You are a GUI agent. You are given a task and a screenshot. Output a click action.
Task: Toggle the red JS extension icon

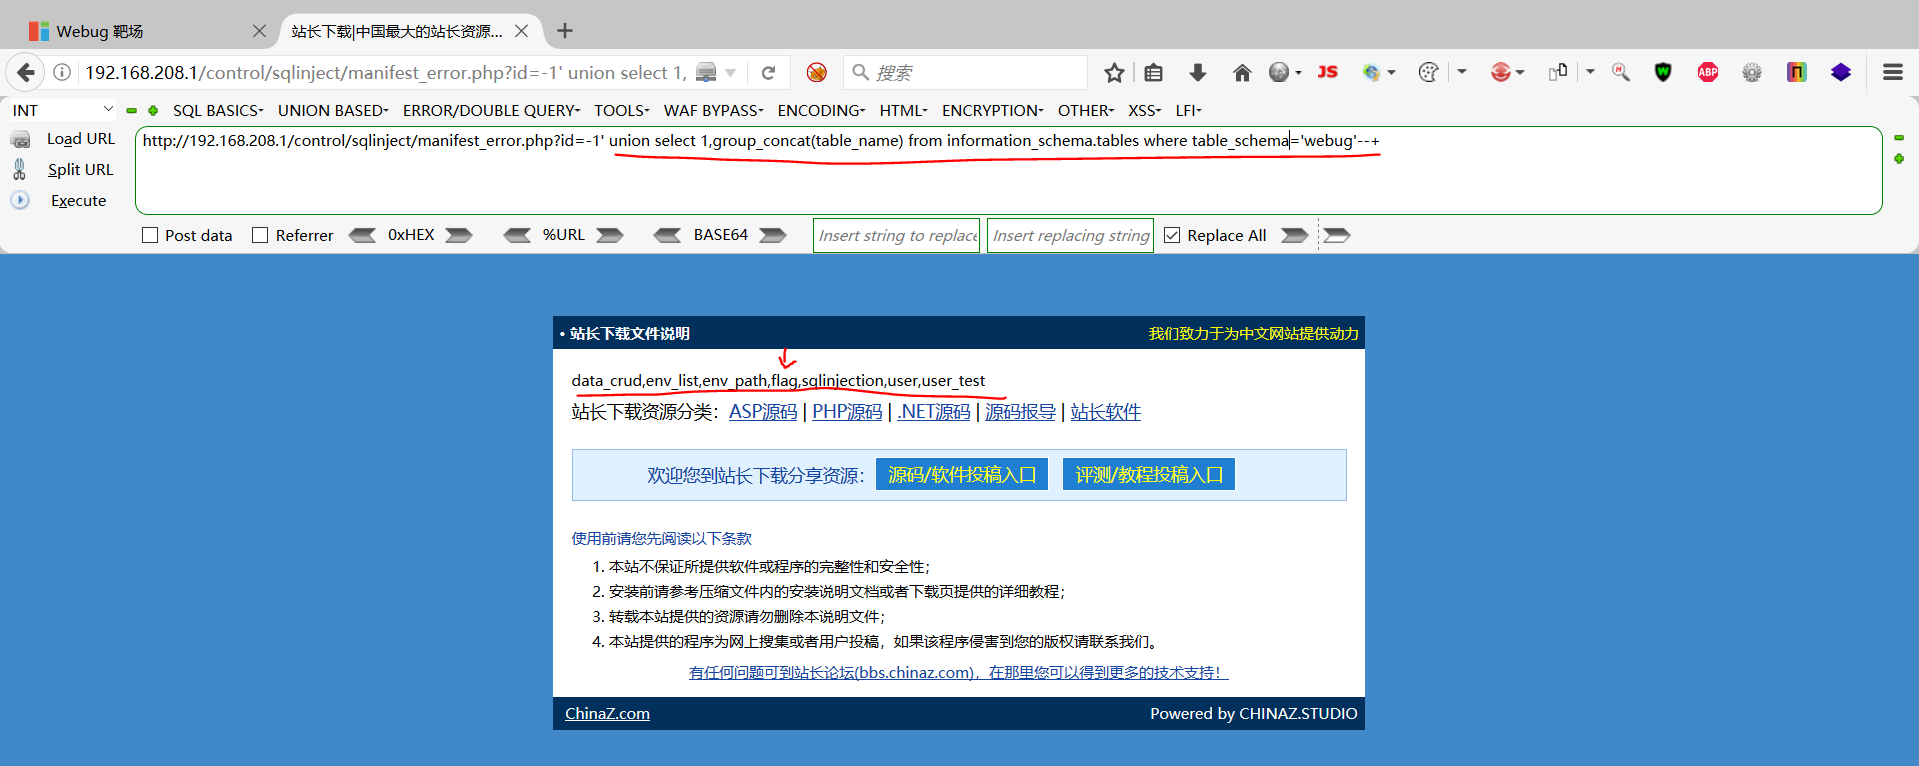(x=1328, y=72)
